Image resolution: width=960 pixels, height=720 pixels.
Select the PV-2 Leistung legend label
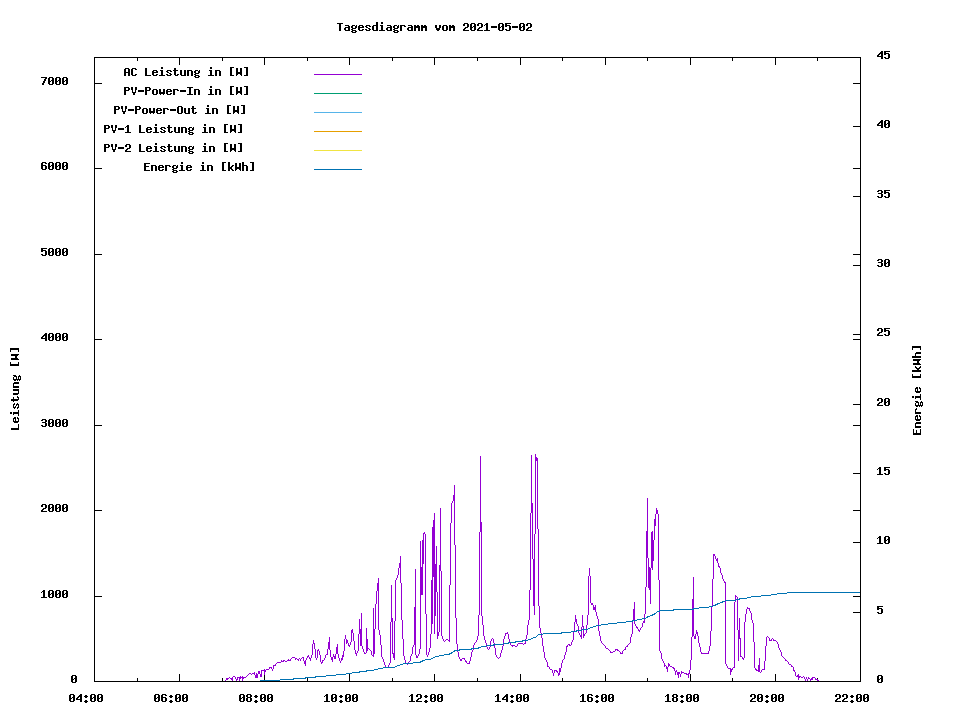pos(173,148)
